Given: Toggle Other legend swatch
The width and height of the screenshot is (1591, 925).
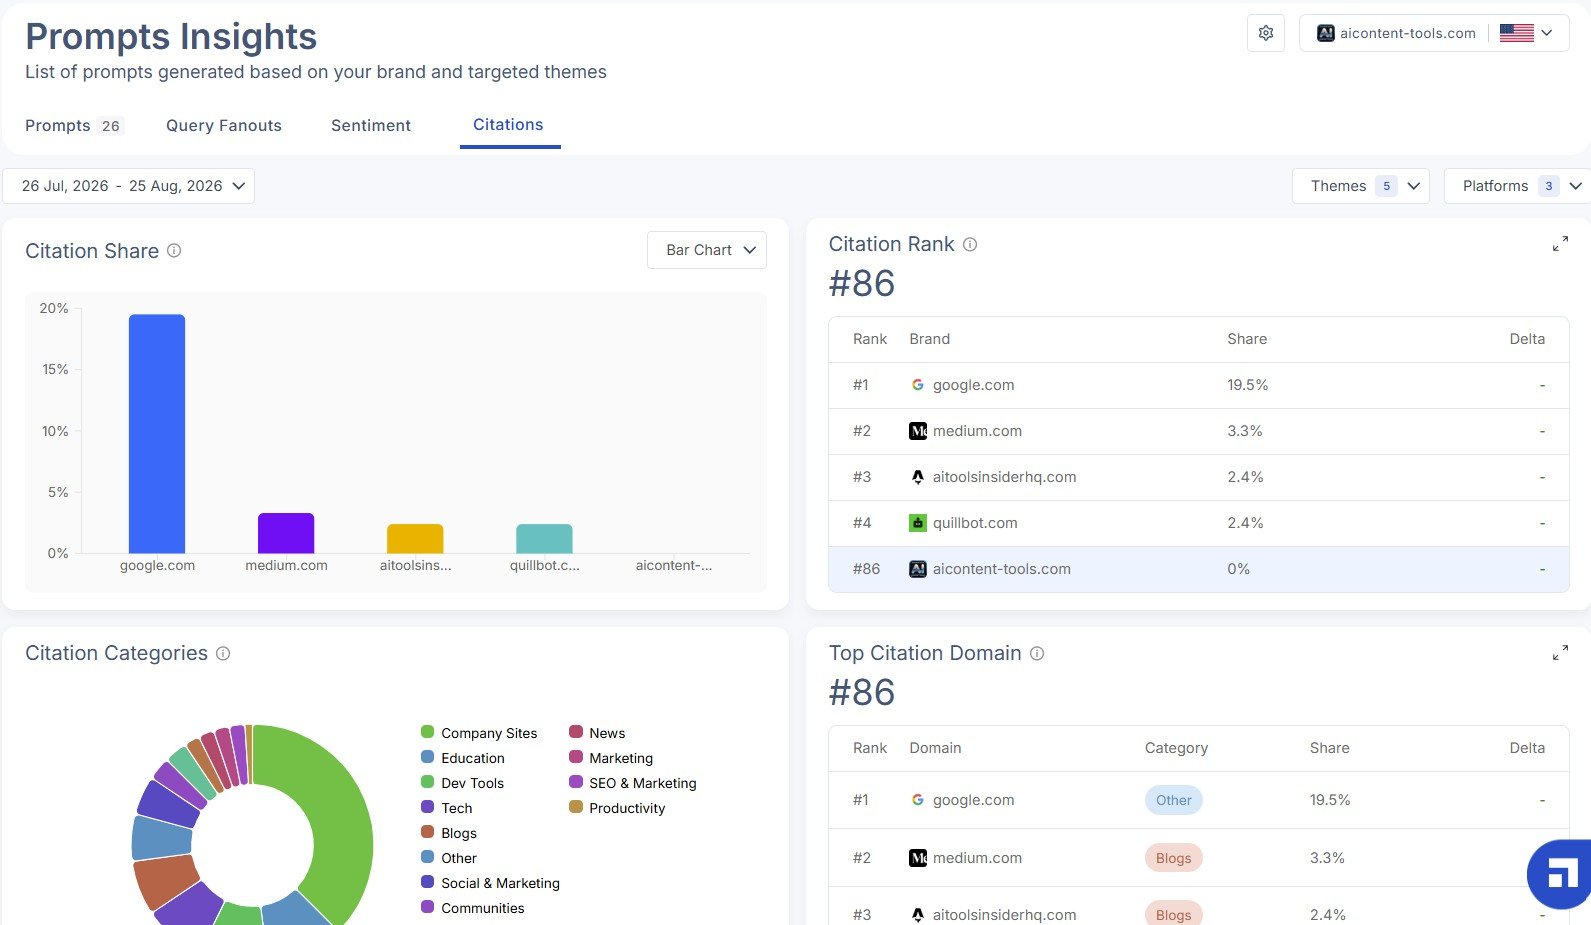Looking at the screenshot, I should tap(428, 857).
